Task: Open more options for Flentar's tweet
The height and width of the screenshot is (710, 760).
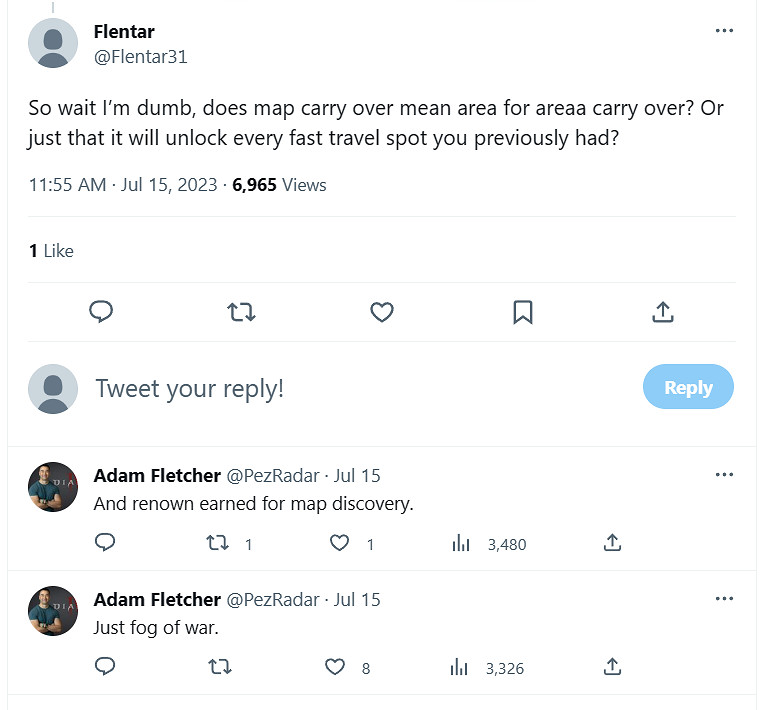Action: tap(725, 31)
